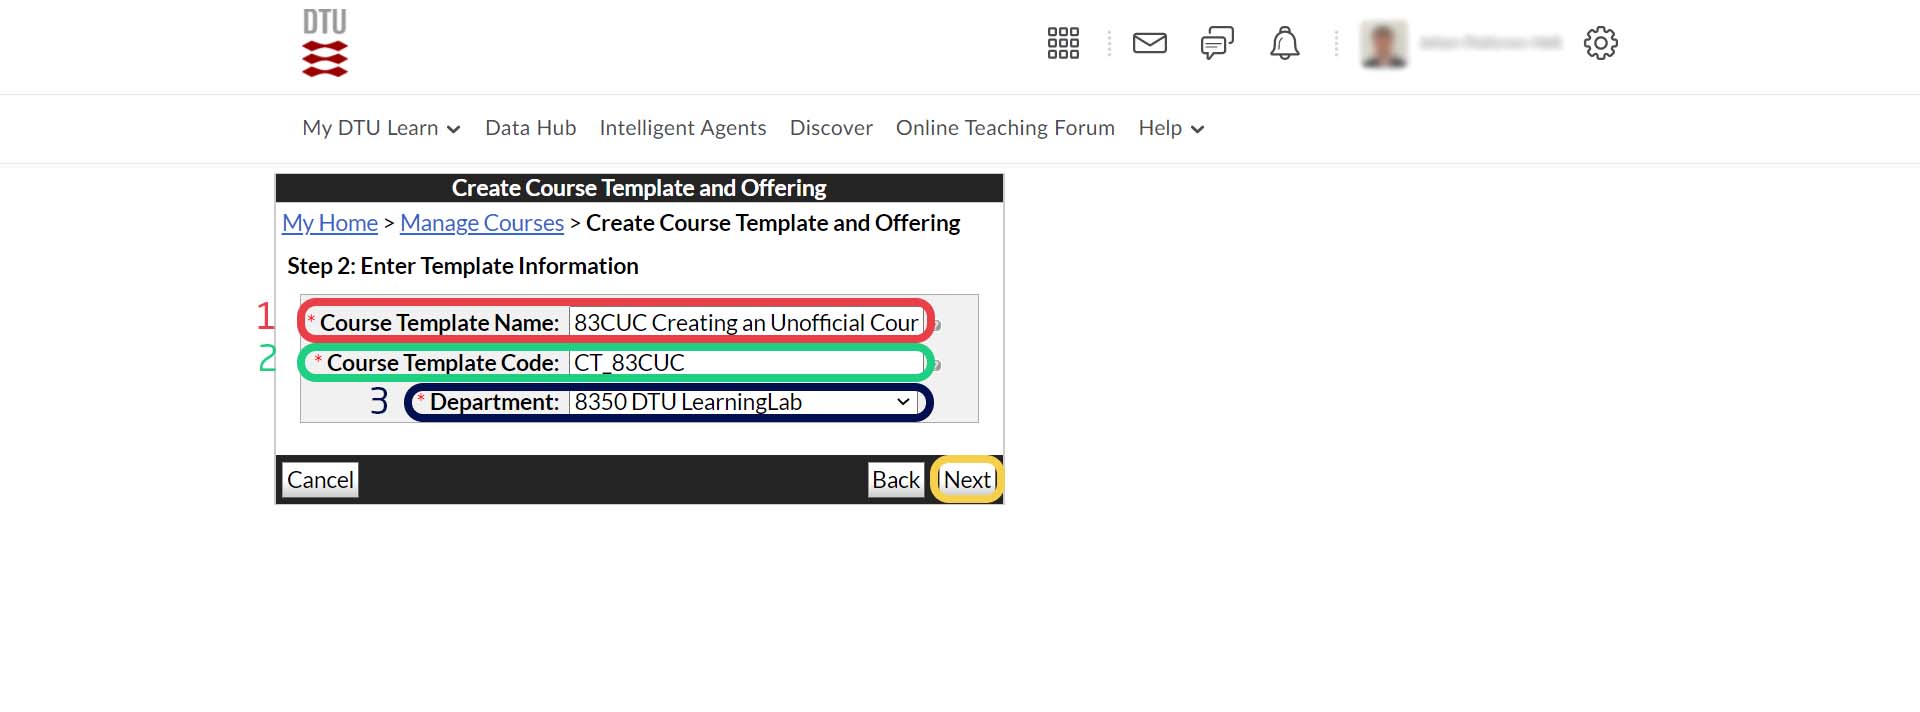Follow the My Home breadcrumb link
The image size is (1920, 712).
click(330, 223)
